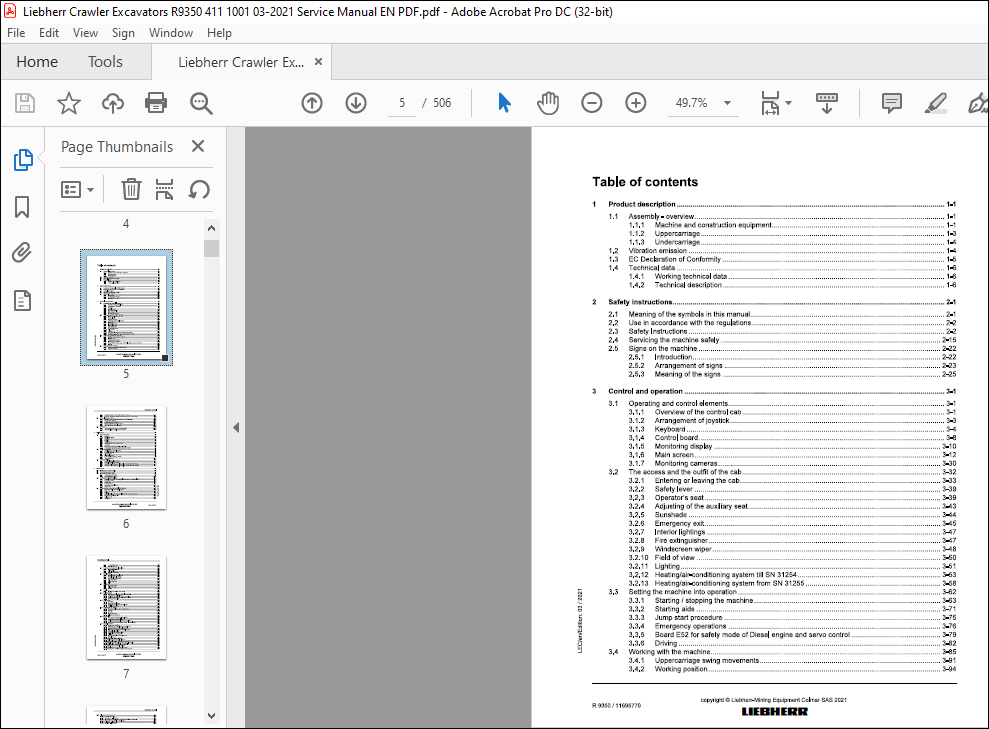Open the File menu

[x=16, y=33]
